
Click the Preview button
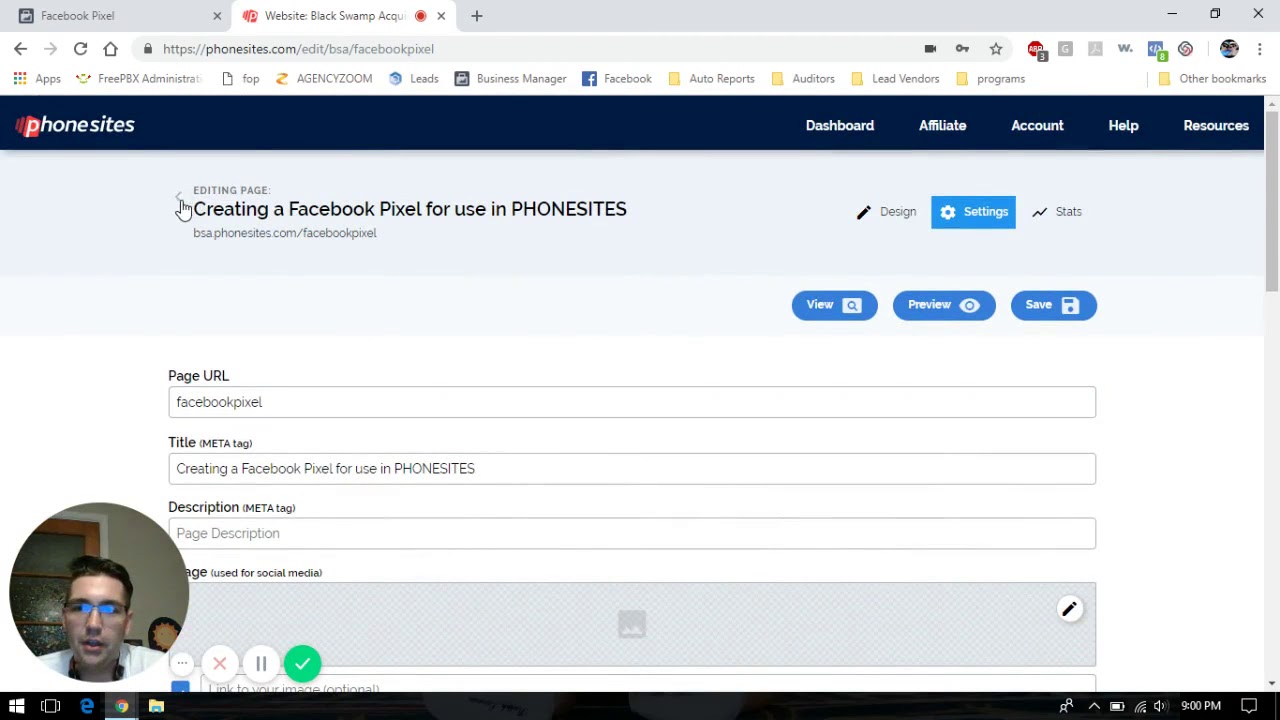944,305
